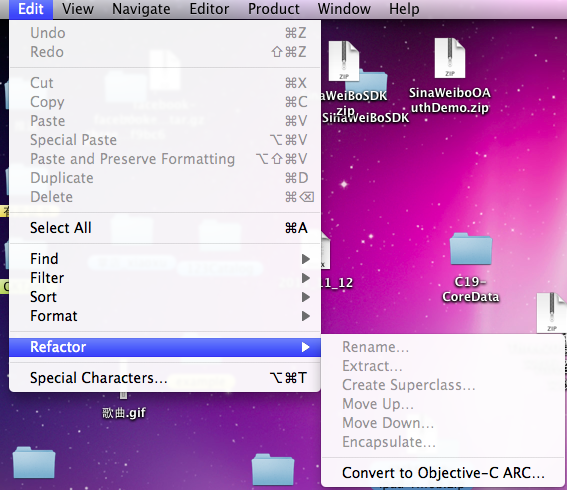Select the C19-CoreData folder icon
The image size is (567, 490).
[471, 249]
